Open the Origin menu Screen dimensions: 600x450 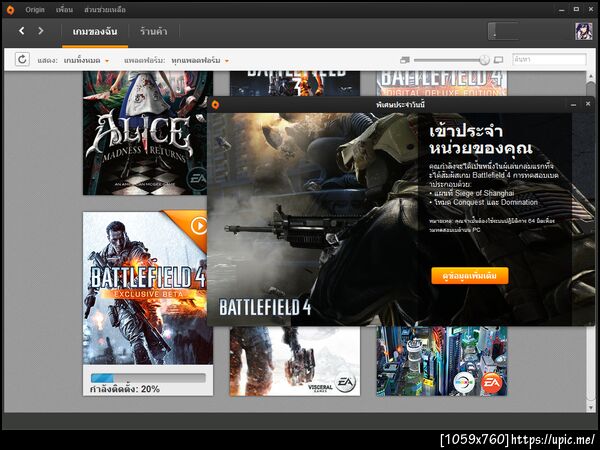click(x=35, y=10)
